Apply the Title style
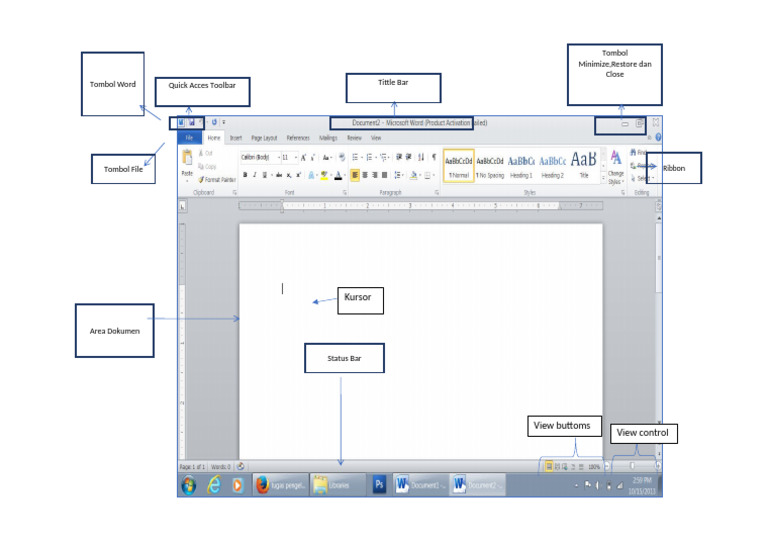 (584, 166)
